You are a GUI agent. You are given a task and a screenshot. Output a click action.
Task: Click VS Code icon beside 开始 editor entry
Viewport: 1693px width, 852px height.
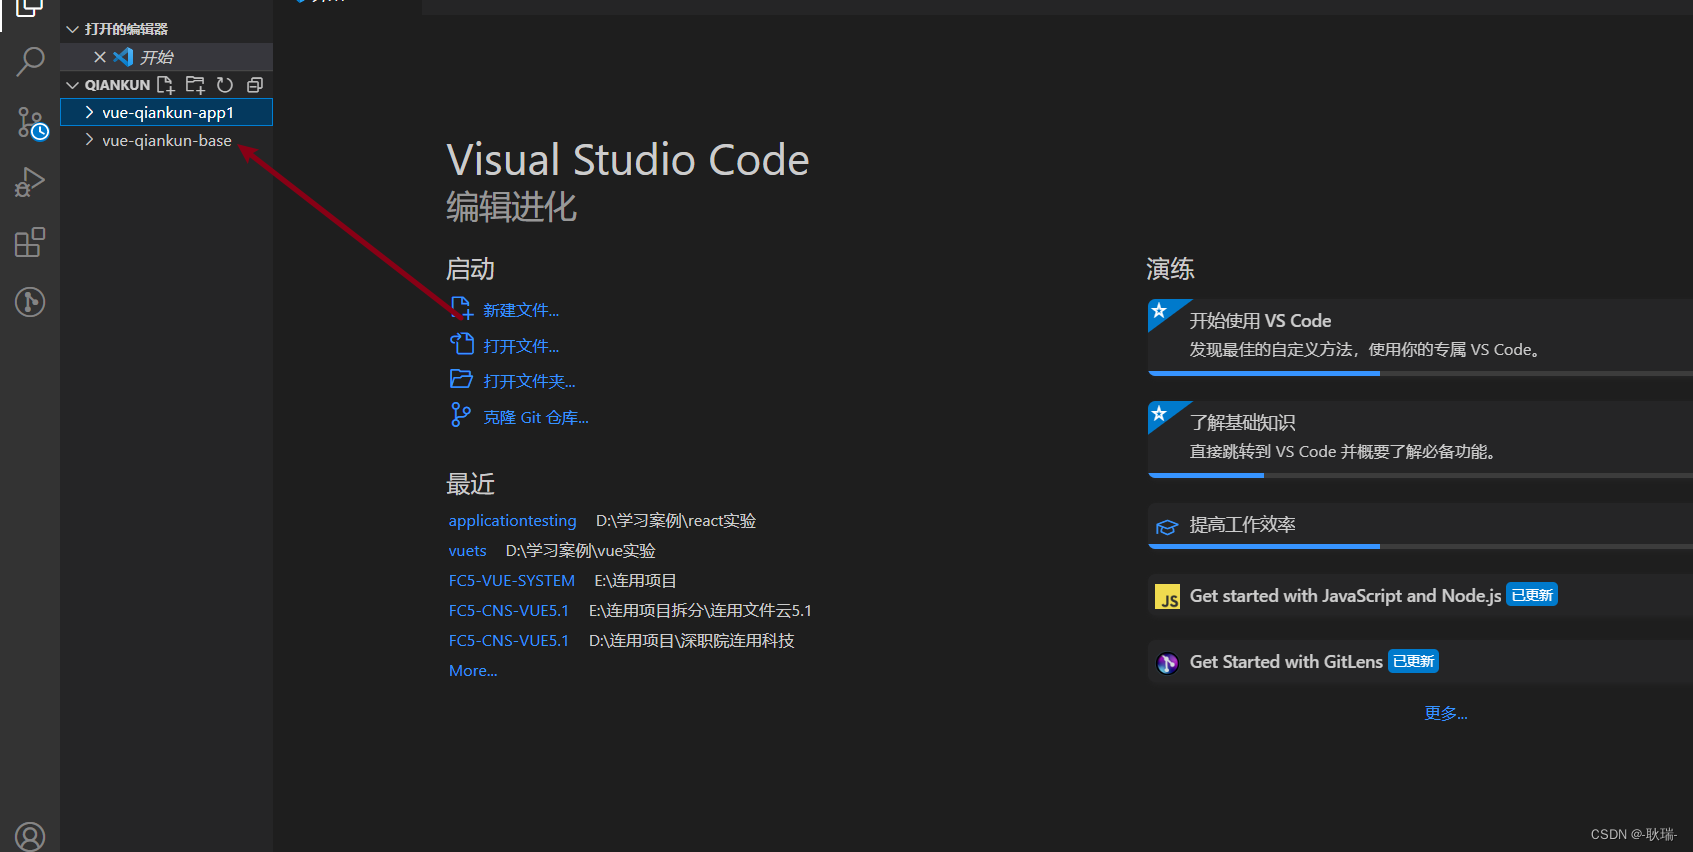pos(123,57)
